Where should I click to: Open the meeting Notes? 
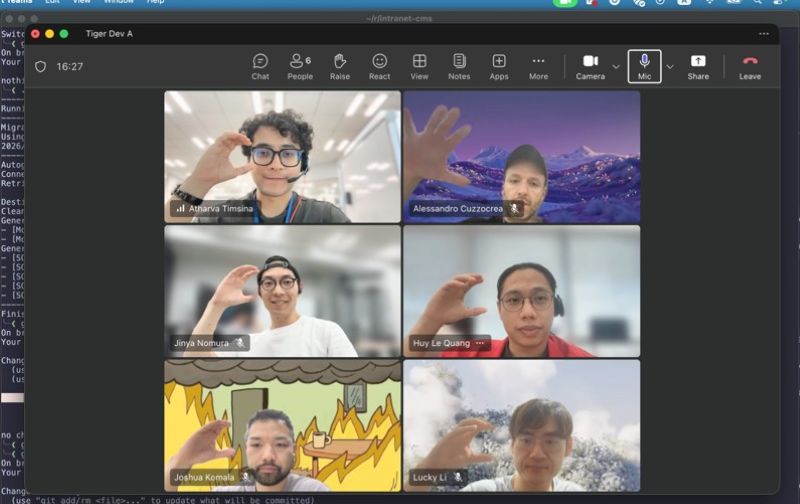(459, 67)
